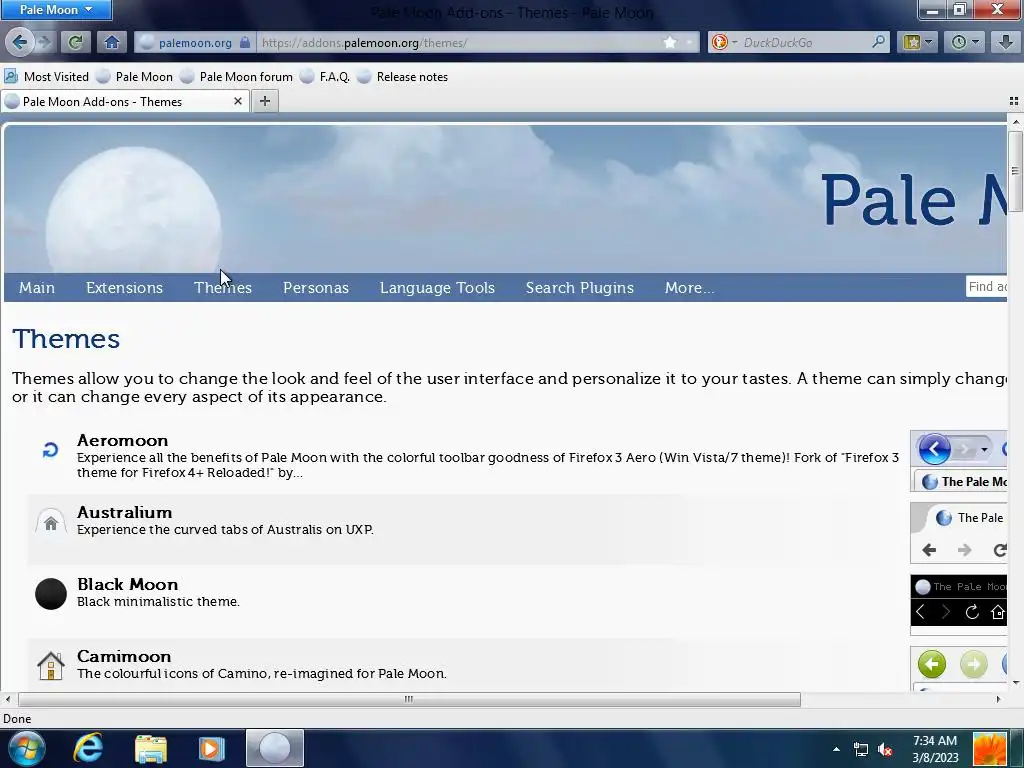
Task: Open Windows Media Player from taskbar
Action: pos(211,748)
